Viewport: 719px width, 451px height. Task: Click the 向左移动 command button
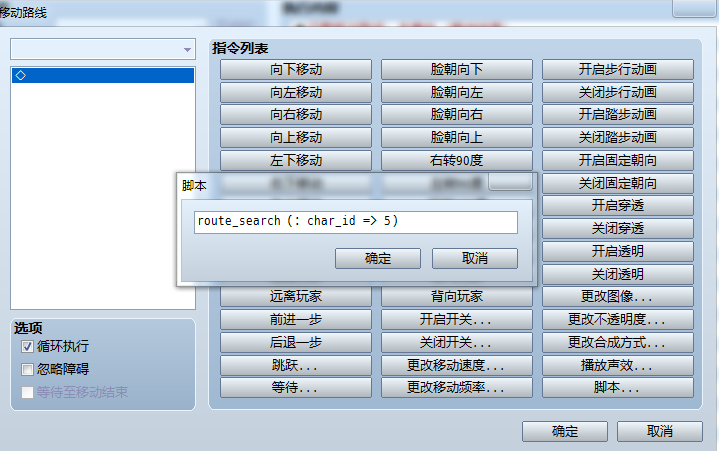click(x=296, y=93)
